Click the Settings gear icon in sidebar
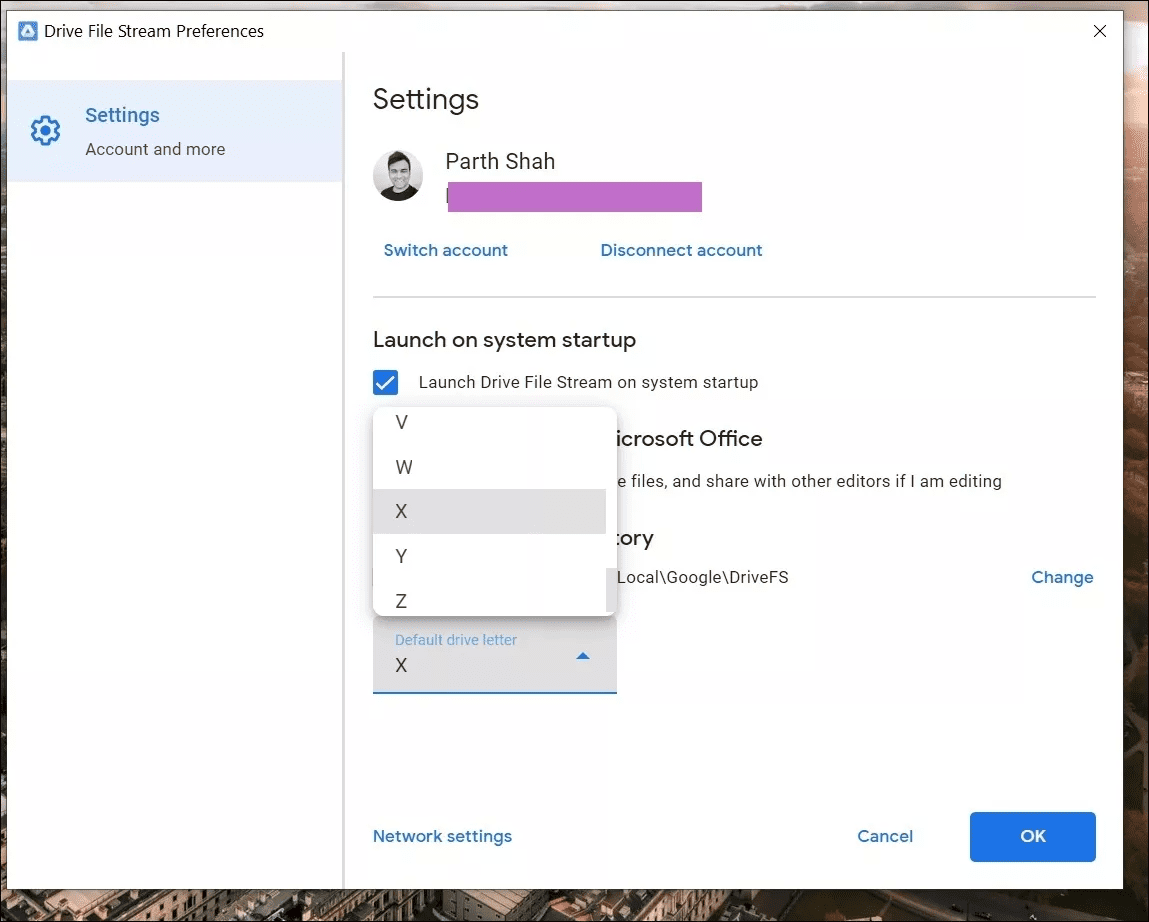 (x=45, y=131)
